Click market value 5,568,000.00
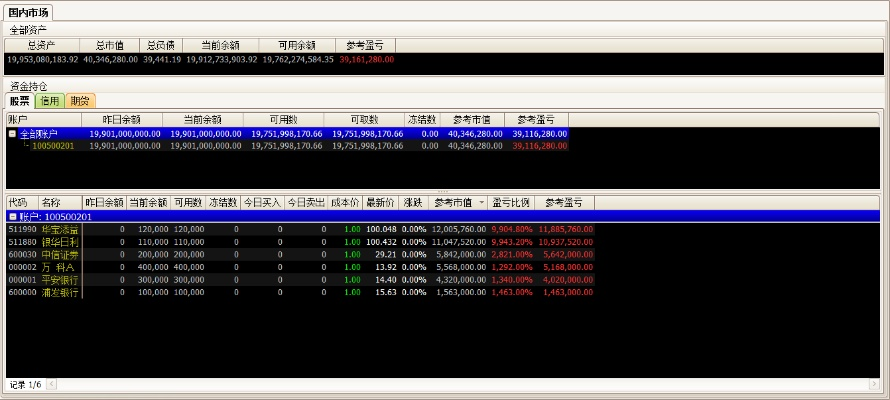The image size is (890, 400). 461,267
